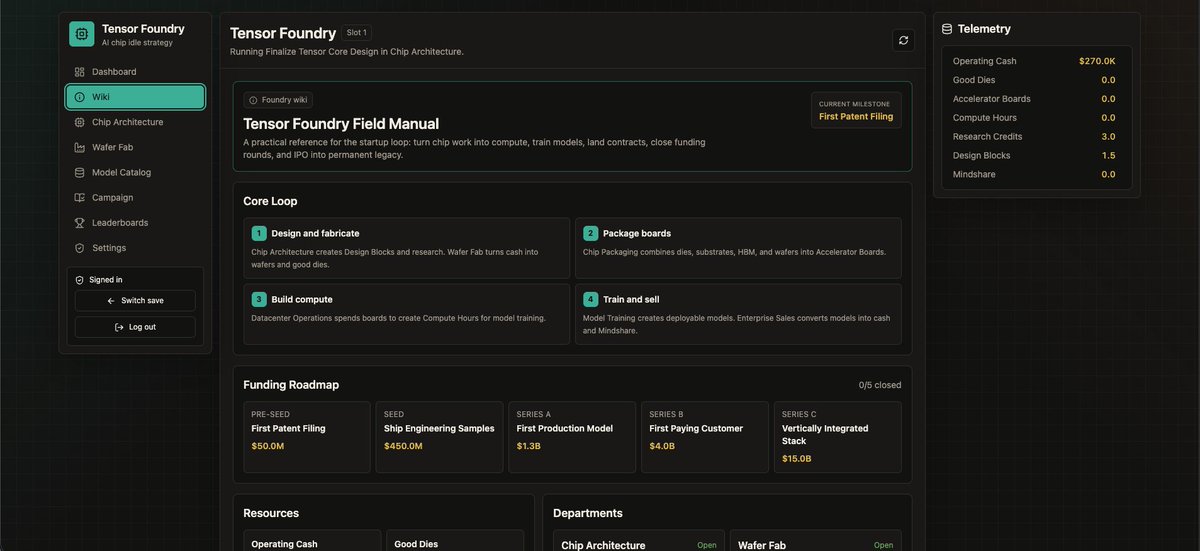Click the Seed Ship Engineering Samples card
This screenshot has width=1200, height=551.
pos(439,437)
